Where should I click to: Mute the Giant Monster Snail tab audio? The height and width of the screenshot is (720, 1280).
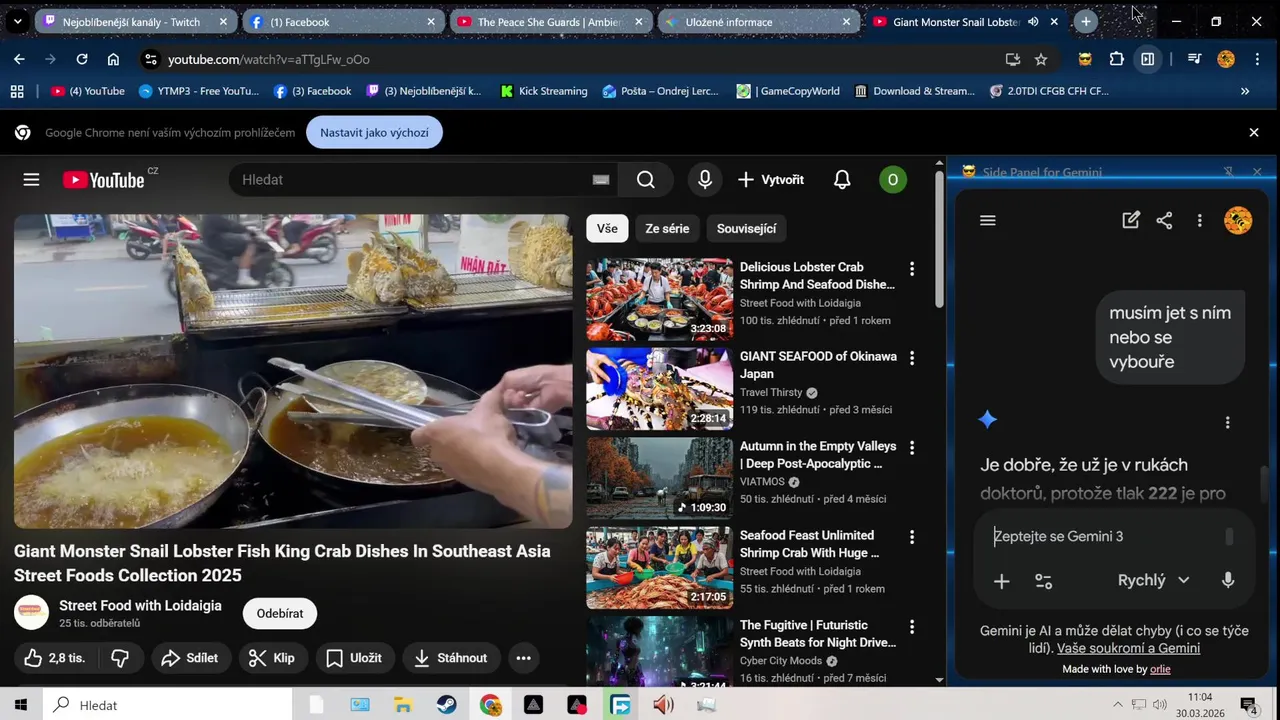click(1033, 22)
